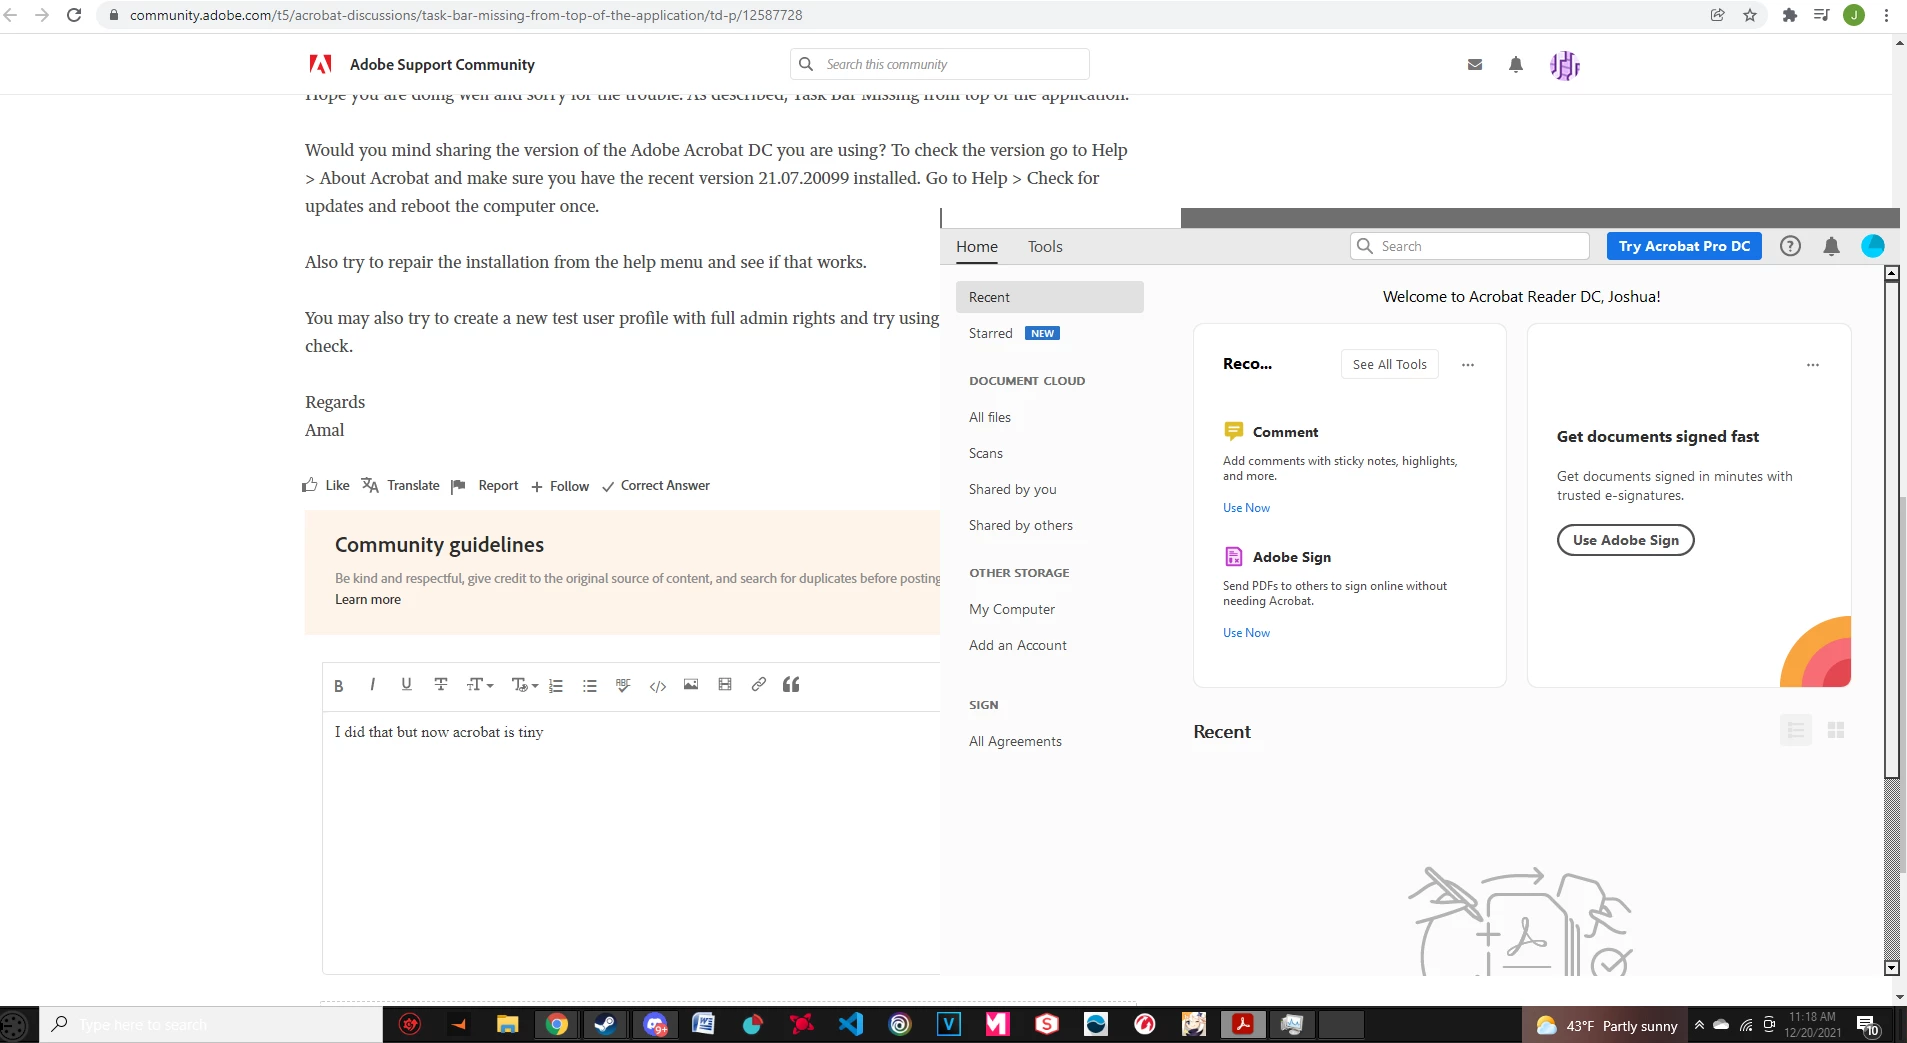
Task: Mark the post as Correct Answer
Action: click(x=656, y=485)
